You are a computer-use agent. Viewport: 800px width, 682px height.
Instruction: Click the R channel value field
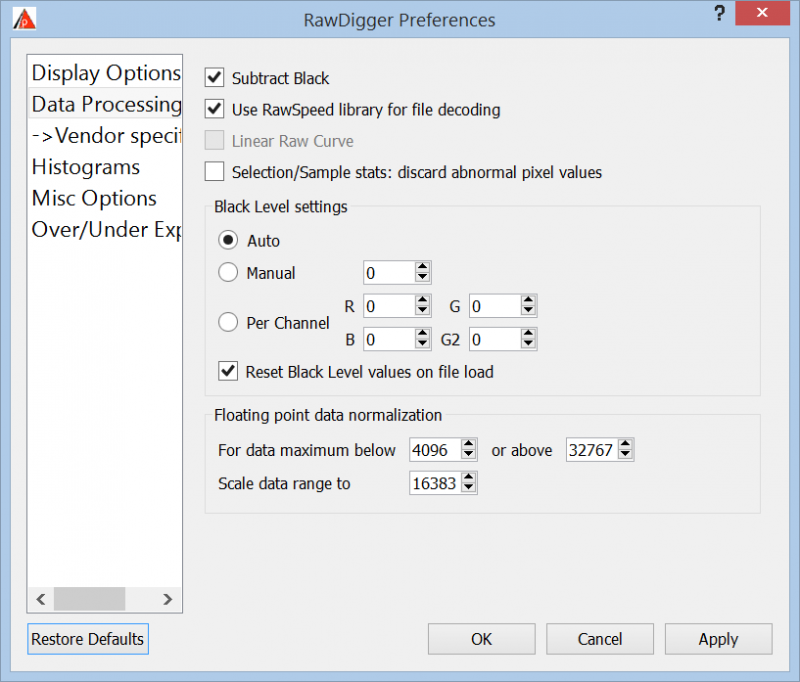[x=389, y=306]
